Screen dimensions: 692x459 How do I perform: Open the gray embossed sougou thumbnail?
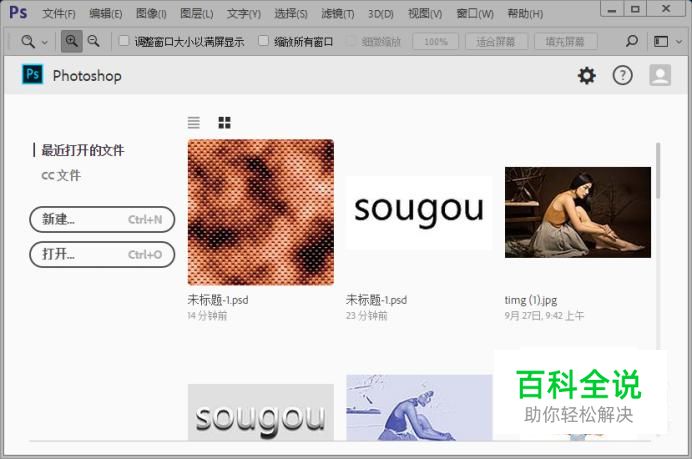pos(261,412)
